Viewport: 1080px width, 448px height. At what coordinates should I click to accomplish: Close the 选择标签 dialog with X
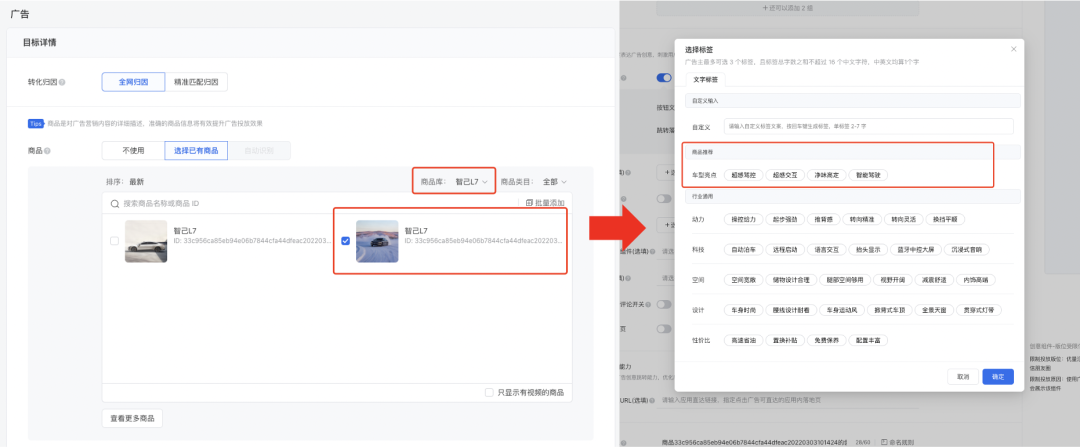click(1013, 49)
